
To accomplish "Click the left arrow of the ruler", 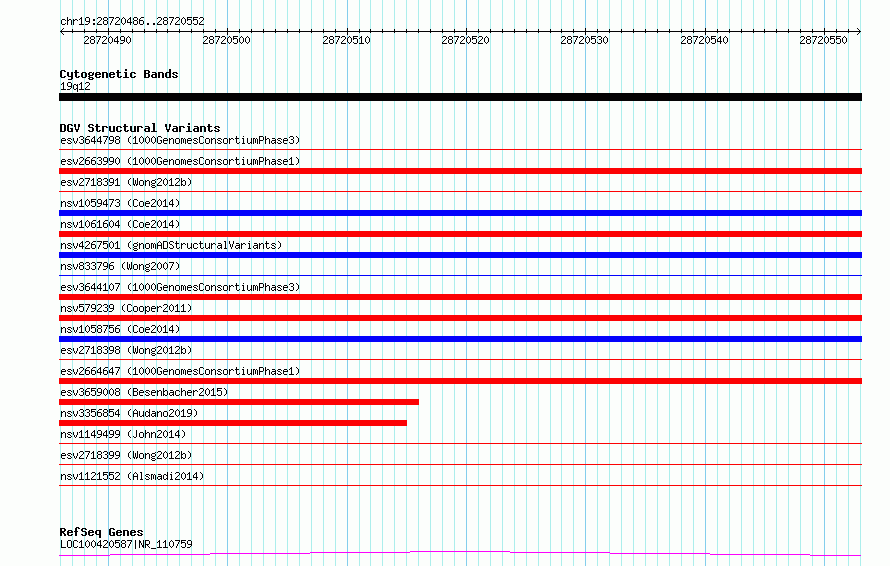I will click(x=62, y=31).
